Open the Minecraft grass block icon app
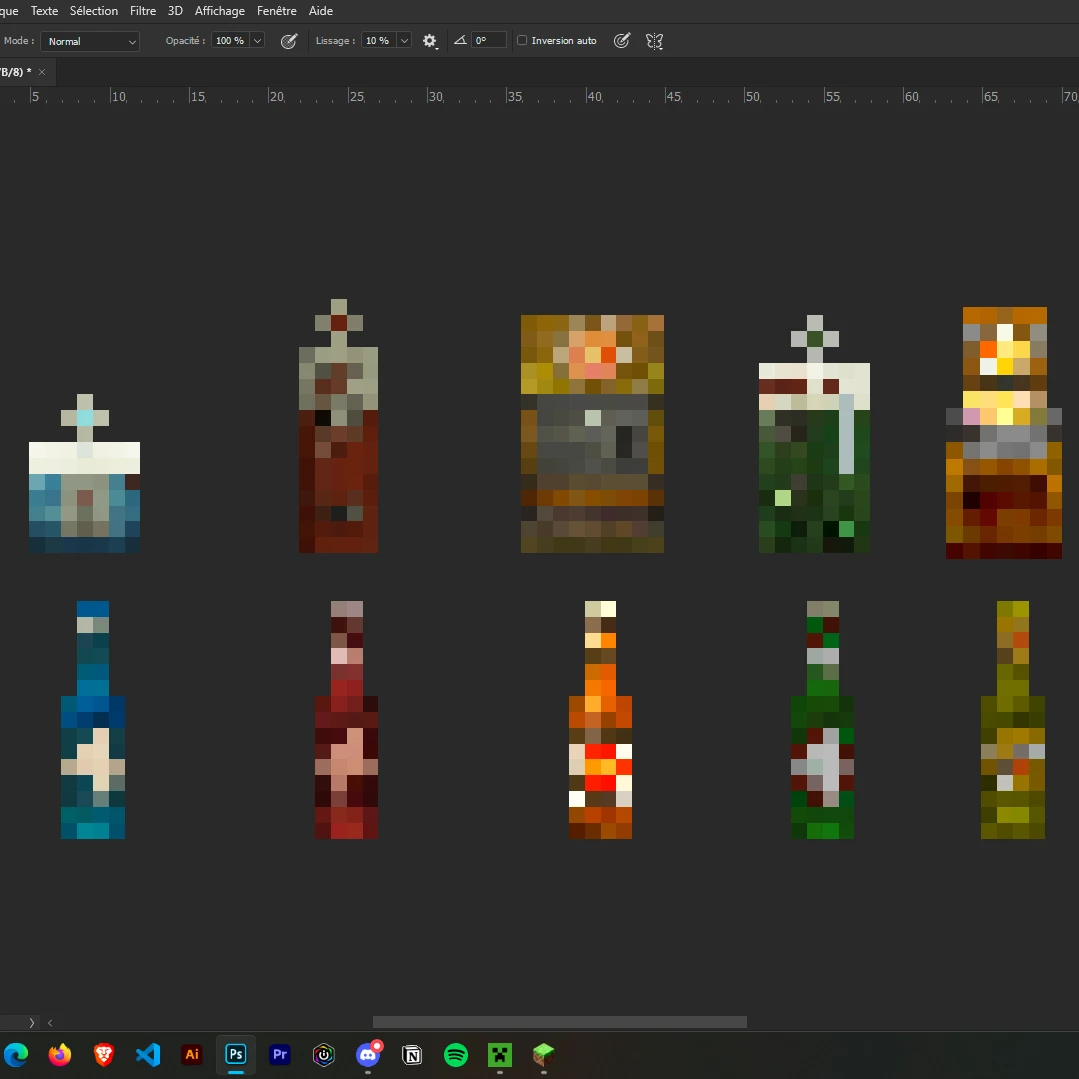 click(x=544, y=1054)
